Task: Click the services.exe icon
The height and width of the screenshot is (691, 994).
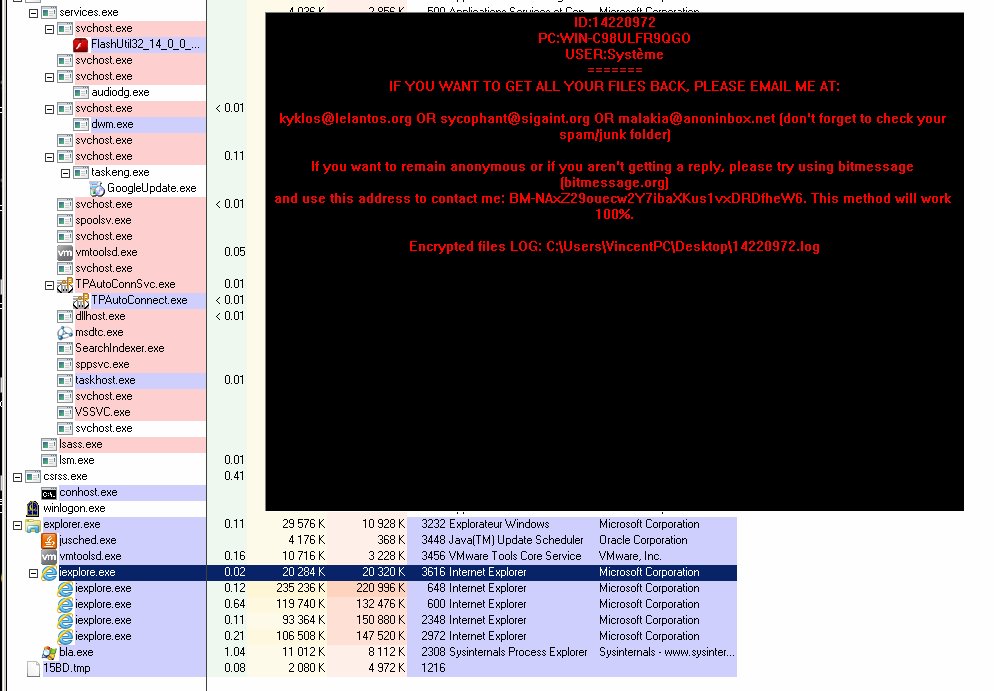Action: pos(49,12)
